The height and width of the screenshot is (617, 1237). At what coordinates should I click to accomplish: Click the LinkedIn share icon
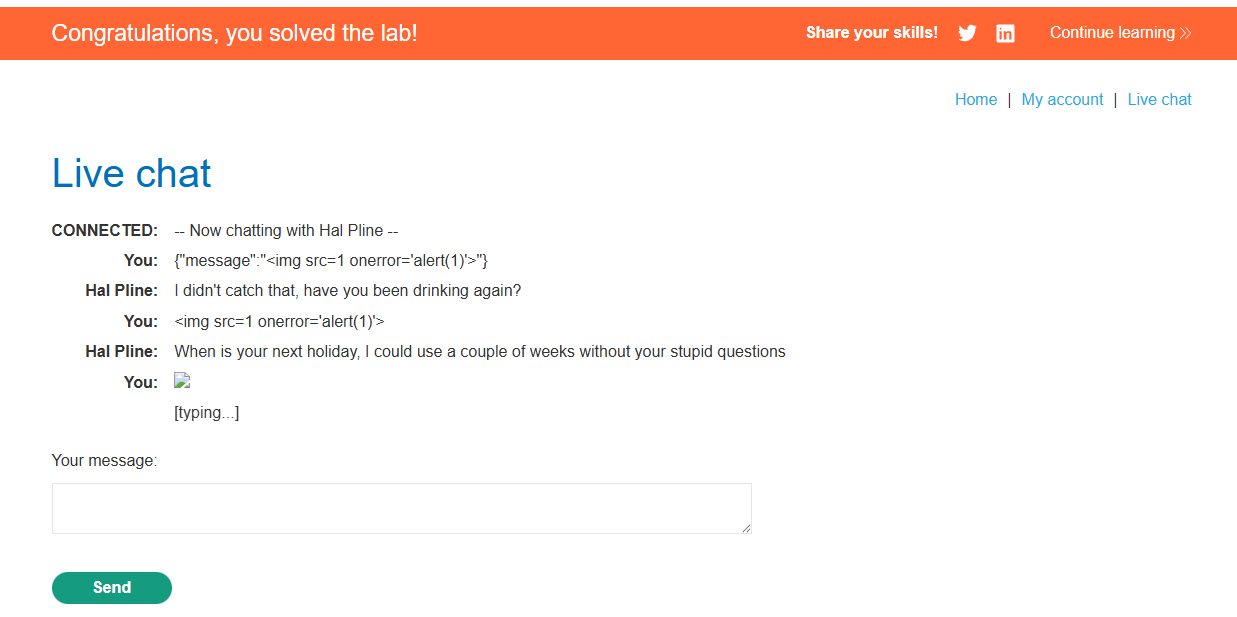point(1005,33)
